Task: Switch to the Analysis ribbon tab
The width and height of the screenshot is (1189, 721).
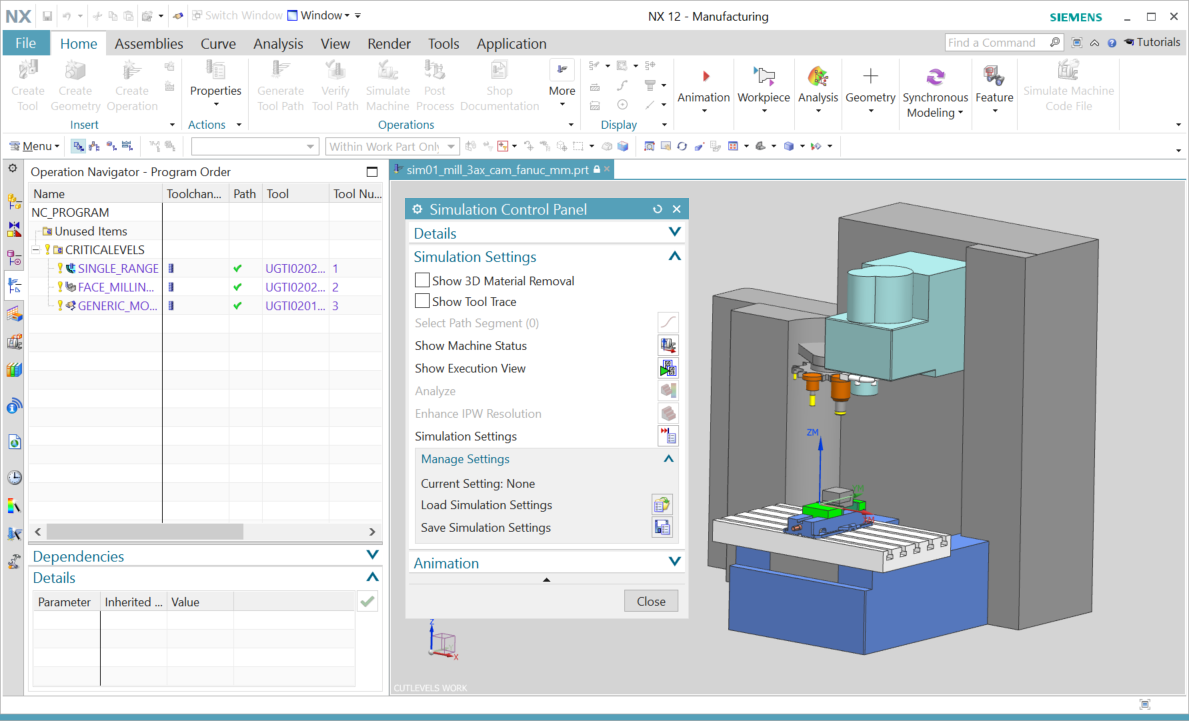Action: (278, 44)
